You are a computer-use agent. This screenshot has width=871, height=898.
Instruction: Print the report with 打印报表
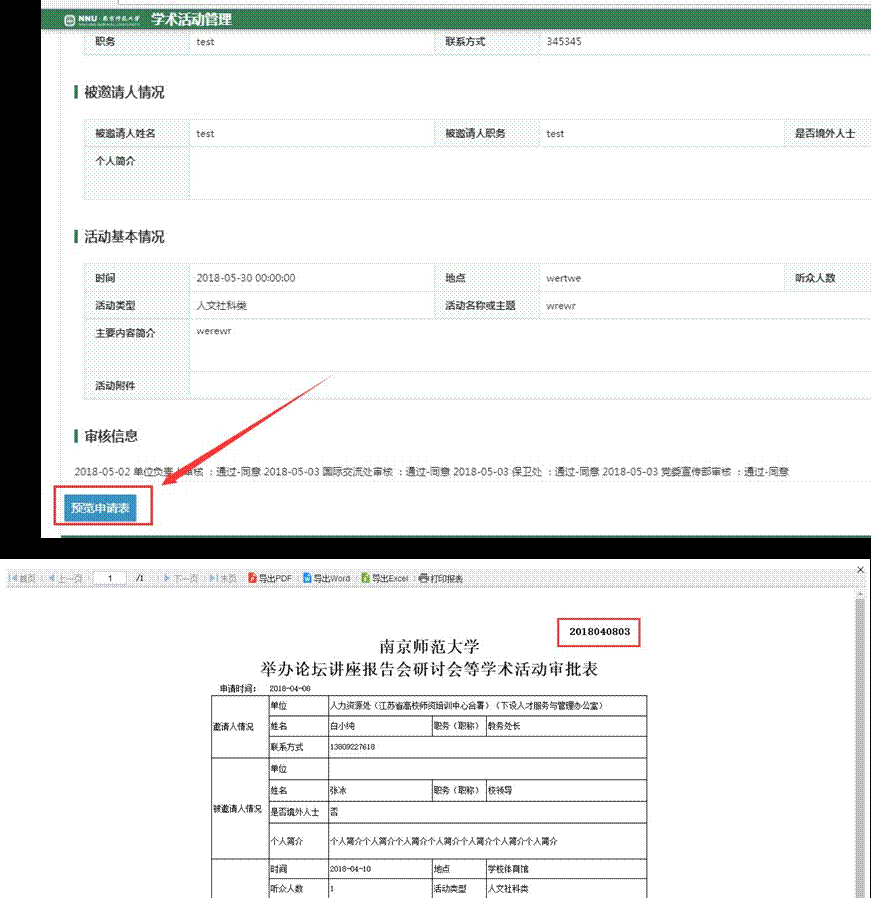(x=441, y=578)
